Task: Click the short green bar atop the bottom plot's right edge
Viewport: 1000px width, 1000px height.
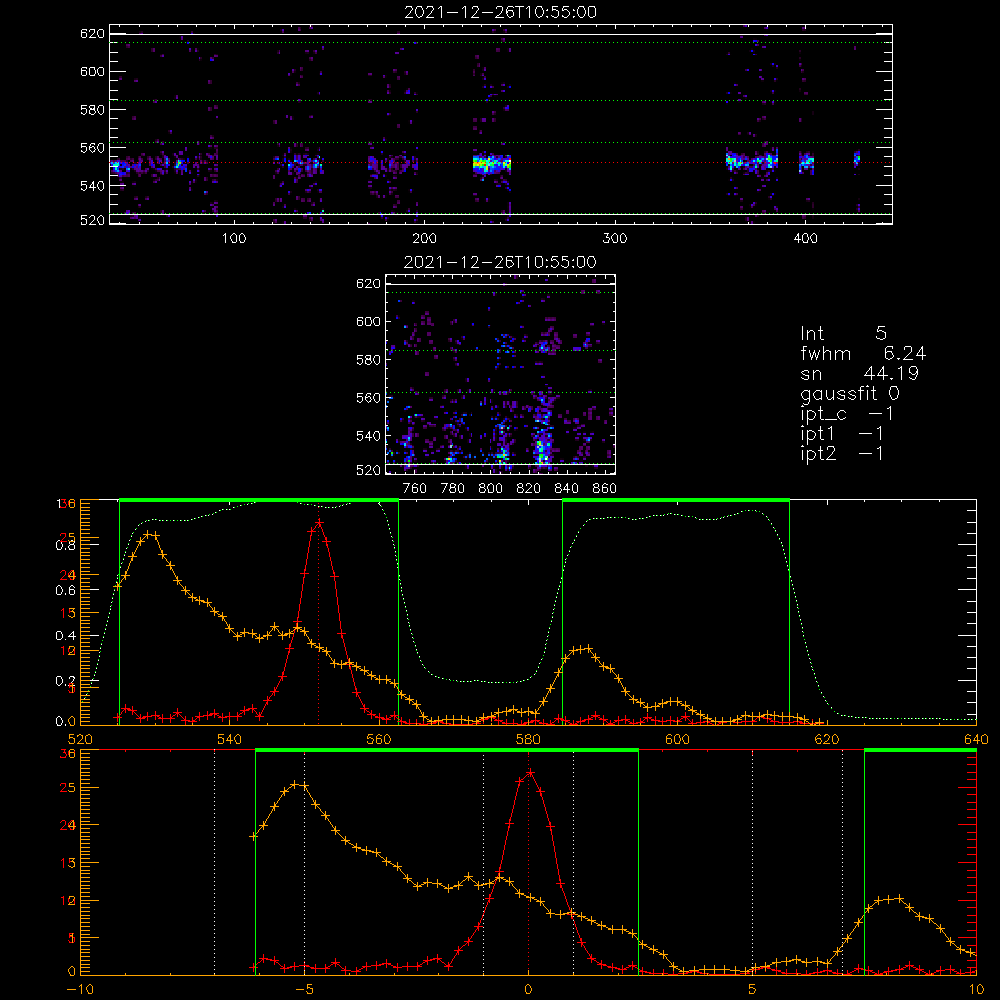Action: point(920,750)
